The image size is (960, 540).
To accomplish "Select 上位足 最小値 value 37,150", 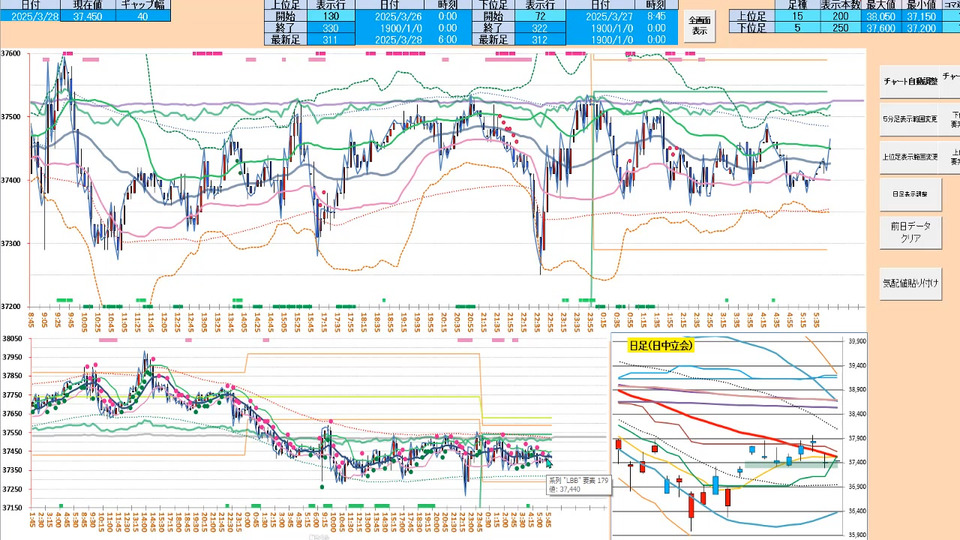I will coord(921,17).
